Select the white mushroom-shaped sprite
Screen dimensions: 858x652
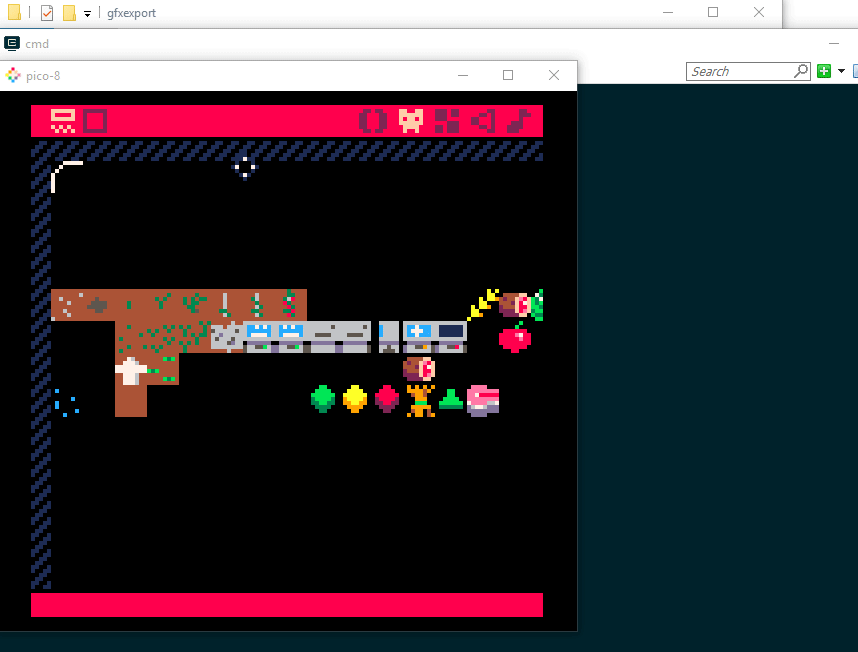point(131,371)
